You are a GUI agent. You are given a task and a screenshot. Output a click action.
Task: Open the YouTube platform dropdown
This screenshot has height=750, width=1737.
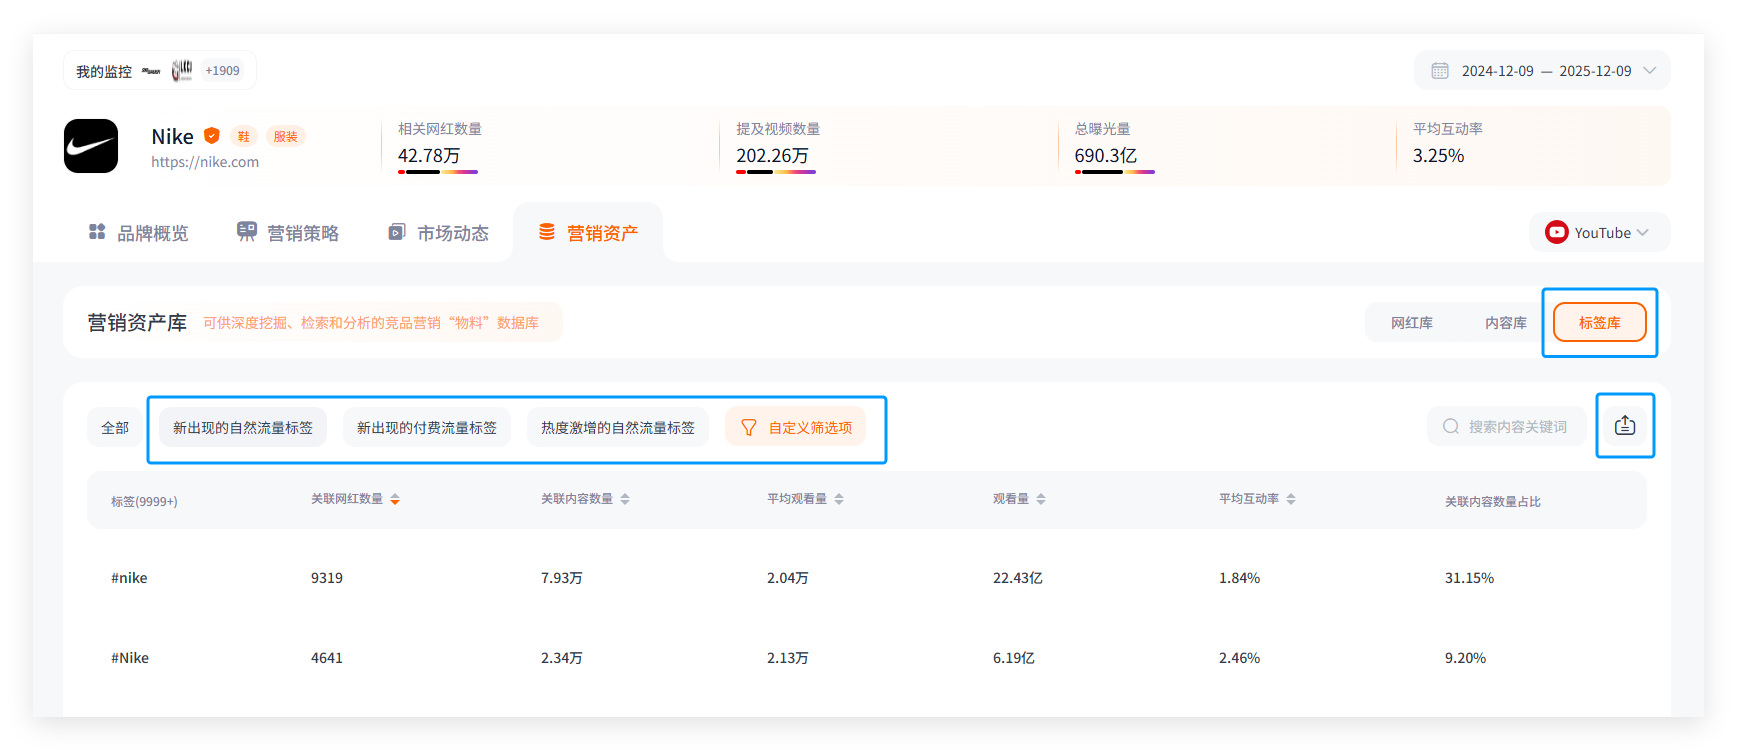pos(1599,233)
